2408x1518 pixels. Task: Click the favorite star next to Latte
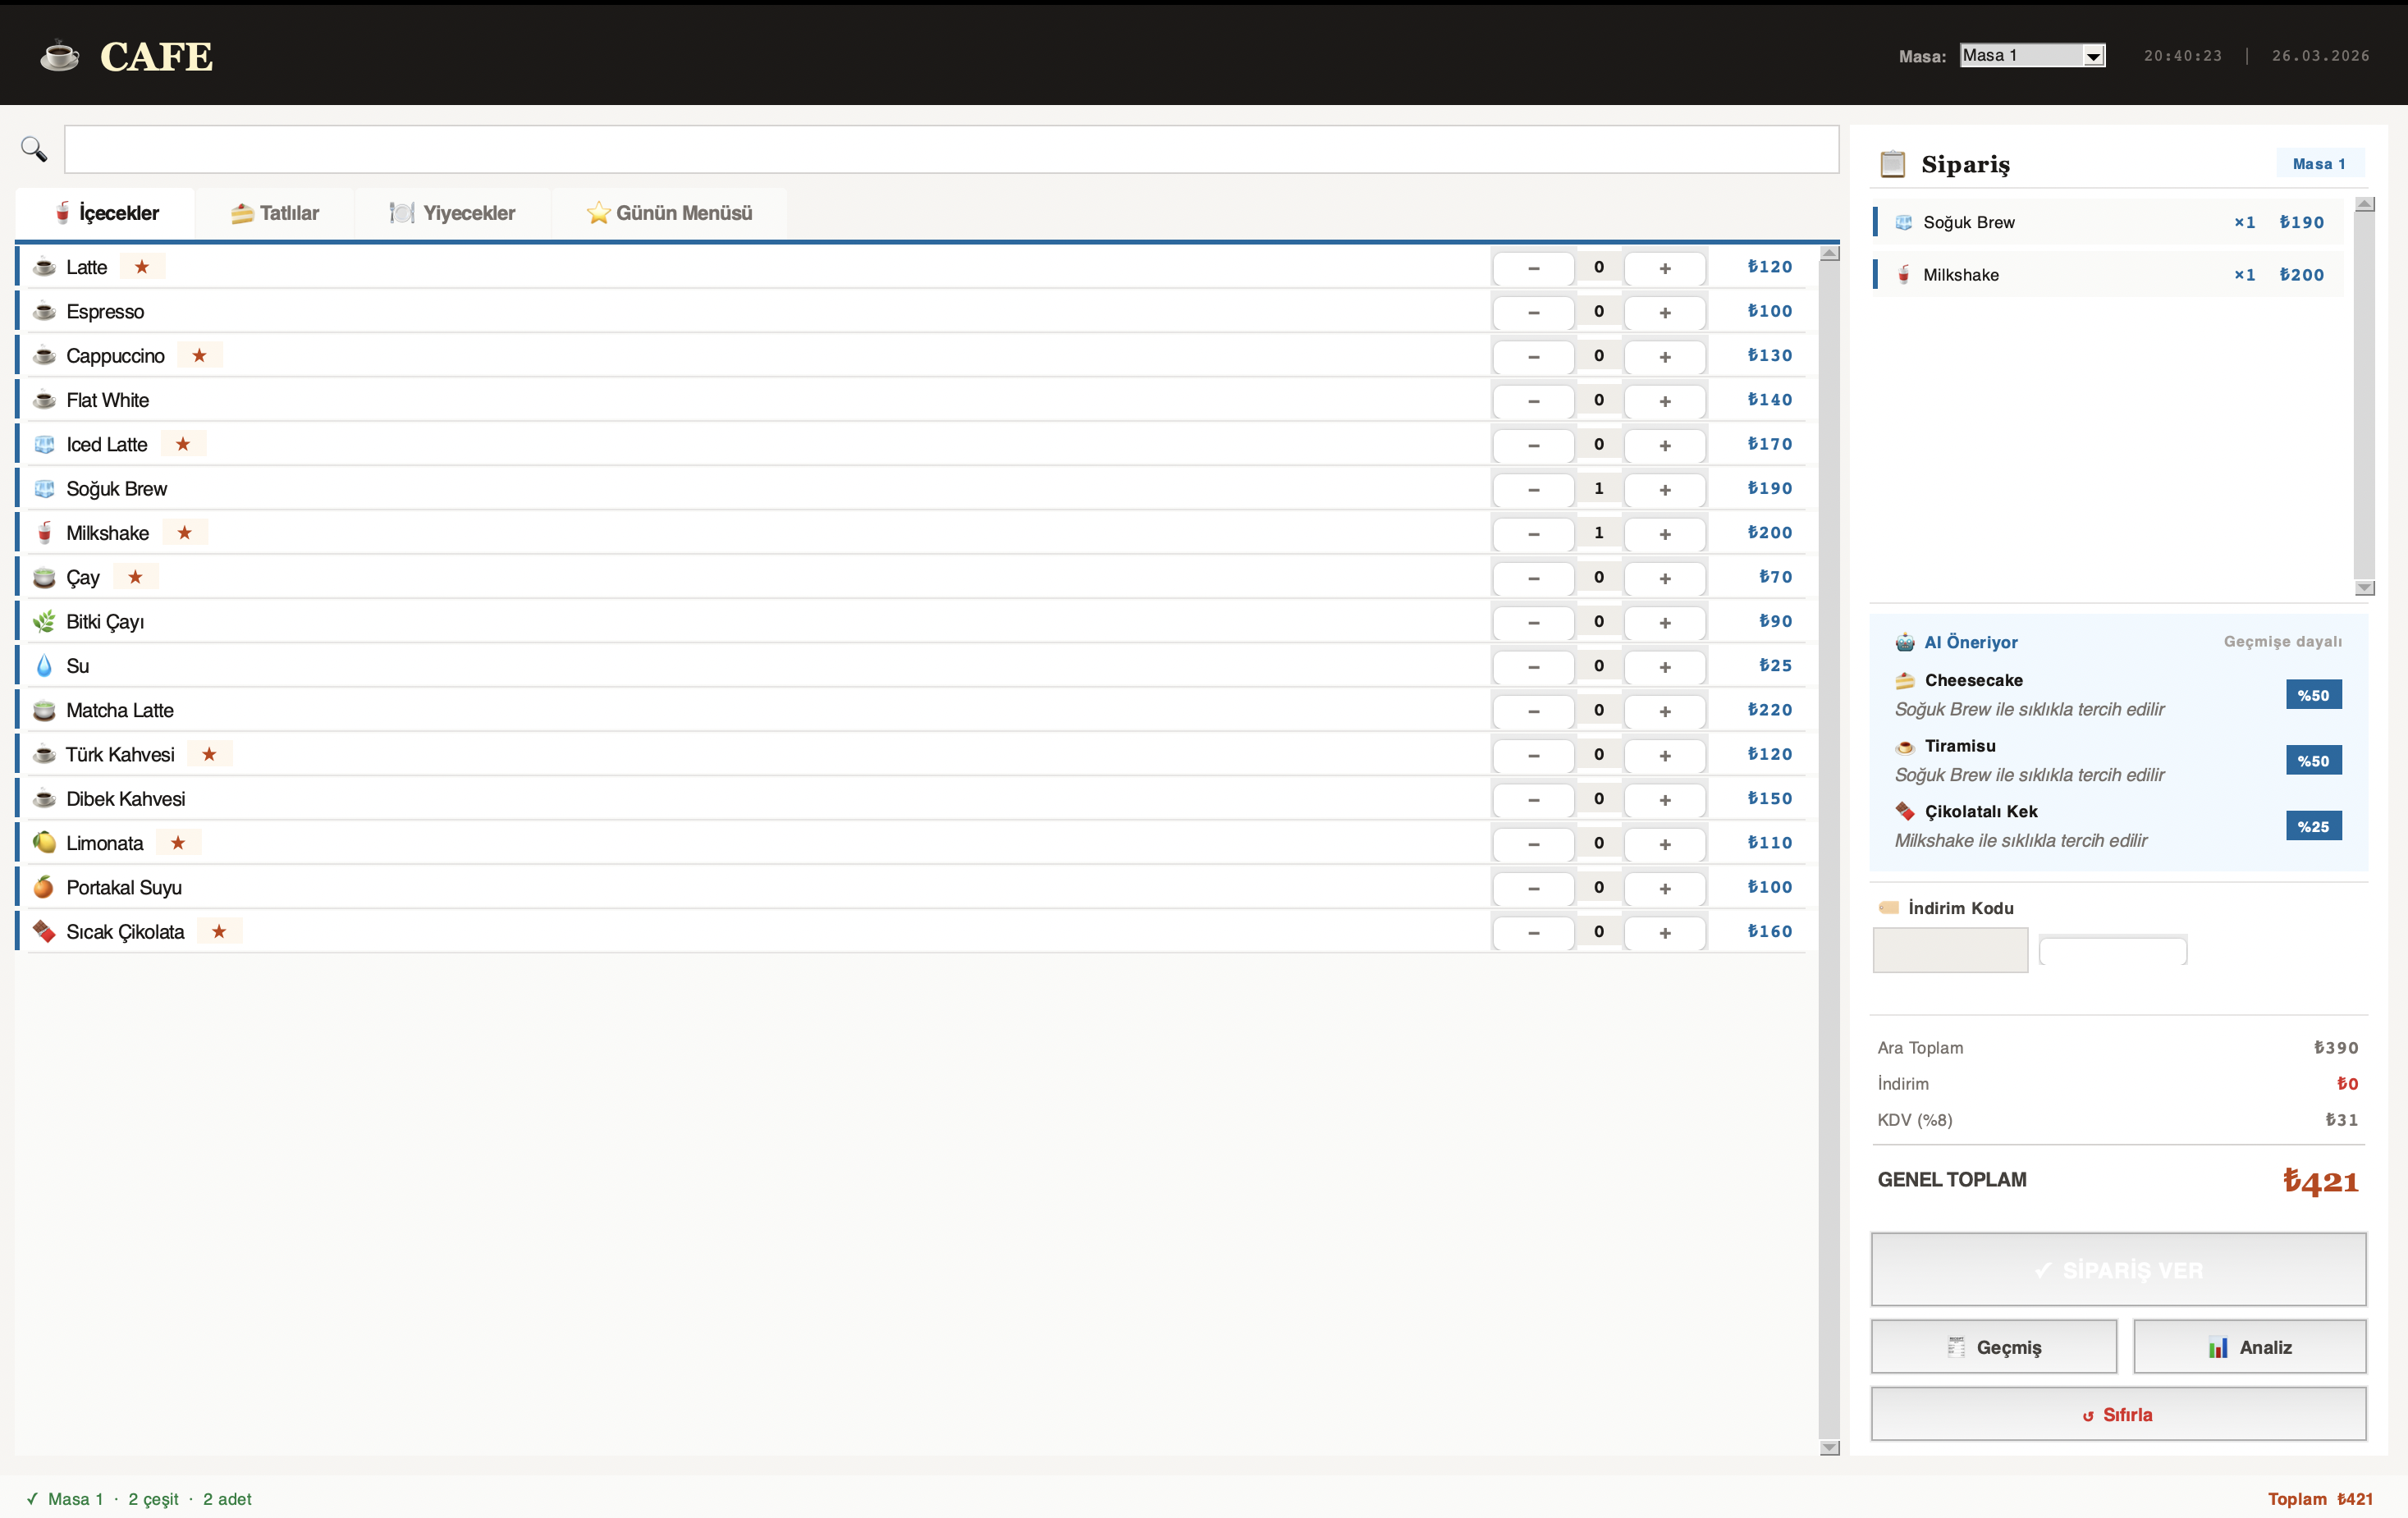coord(142,267)
